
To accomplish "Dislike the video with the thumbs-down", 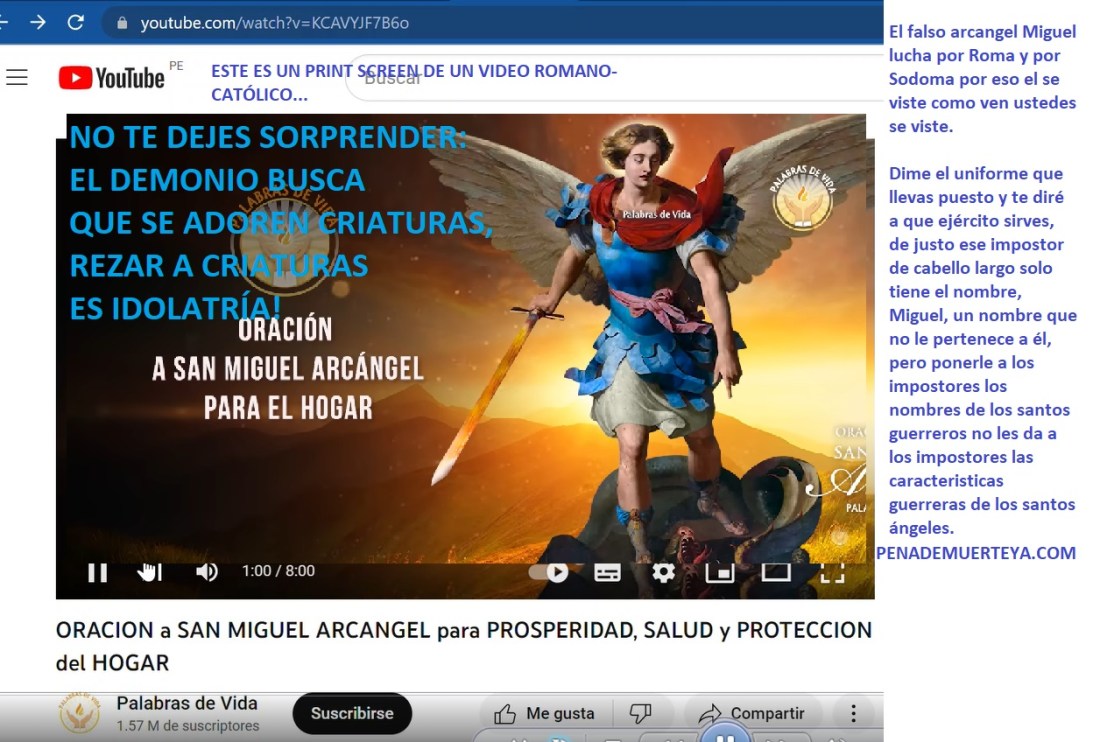I will pos(641,712).
